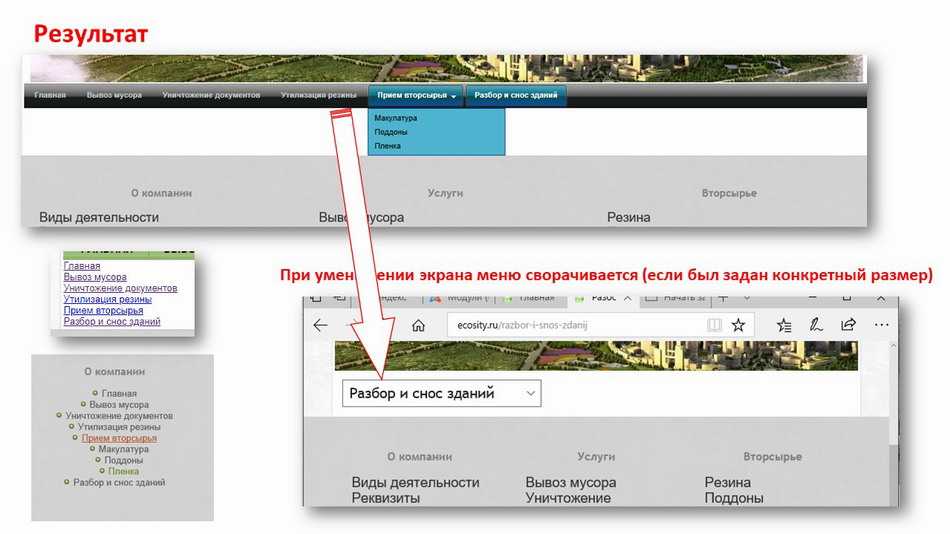Click 'Вывоз мусора' in top navigation
This screenshot has width=950, height=534.
pos(114,96)
